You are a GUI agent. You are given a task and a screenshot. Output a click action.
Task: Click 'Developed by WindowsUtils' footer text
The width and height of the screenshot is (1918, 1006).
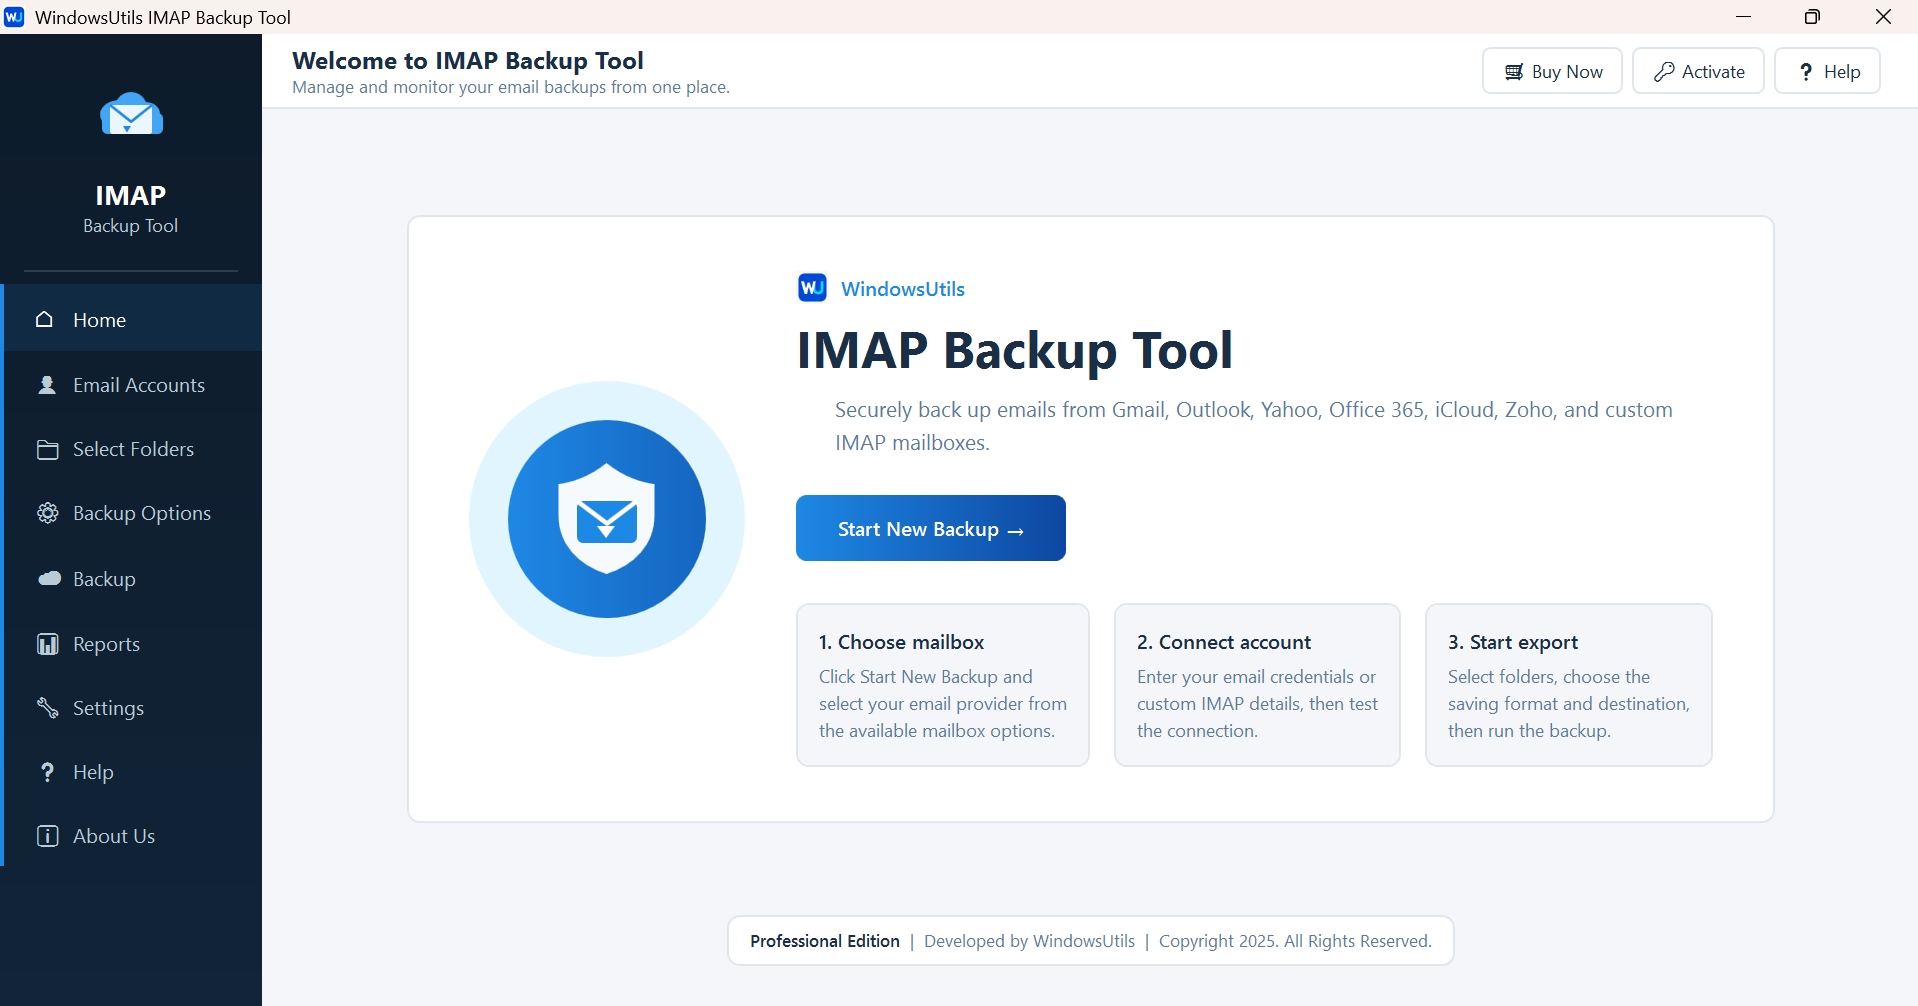tap(1029, 941)
